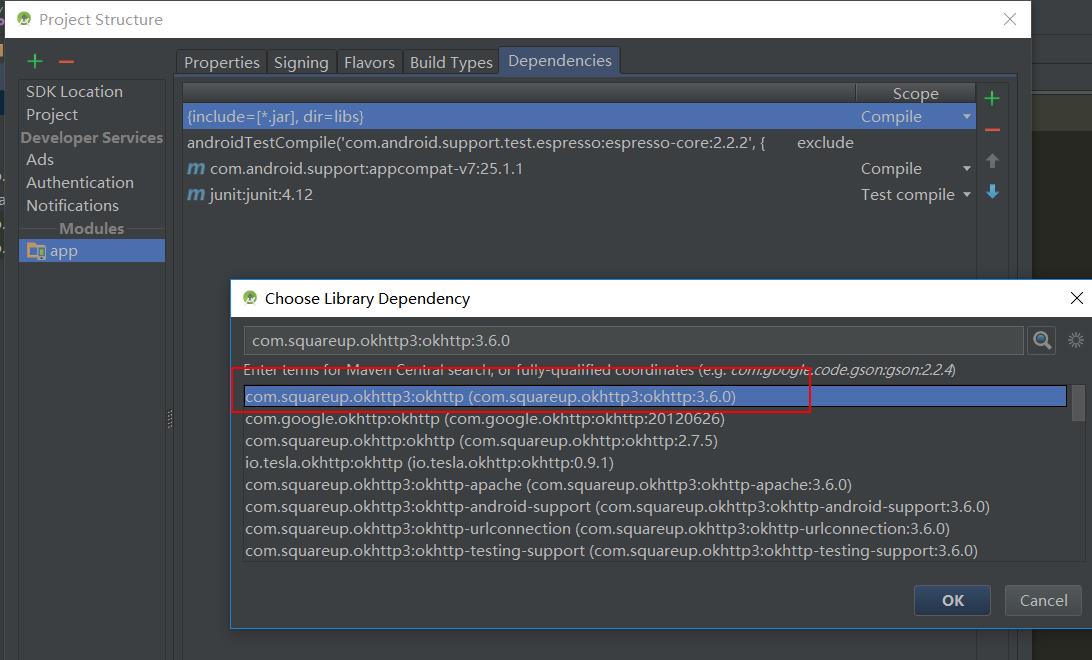The image size is (1092, 660).
Task: Click the settings gear beside search button
Action: click(x=1076, y=341)
